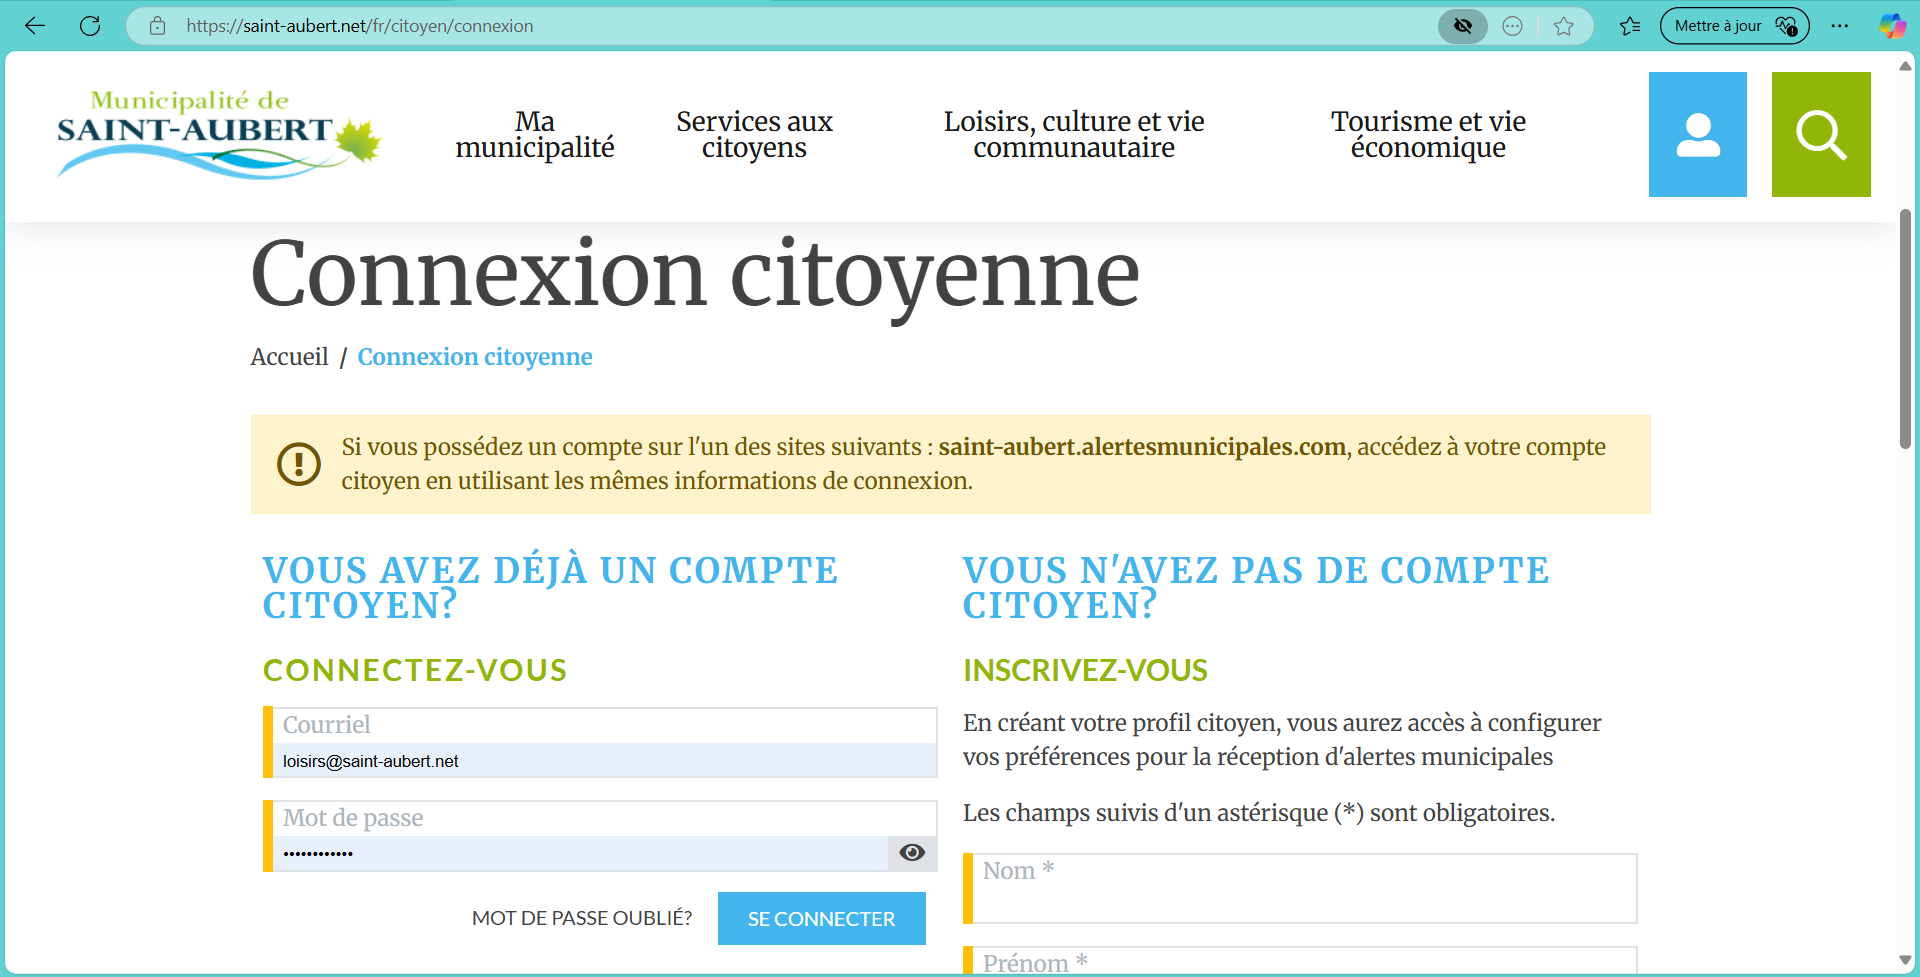Reload the page with refresh icon
Screen dimensions: 1920x977
90,26
